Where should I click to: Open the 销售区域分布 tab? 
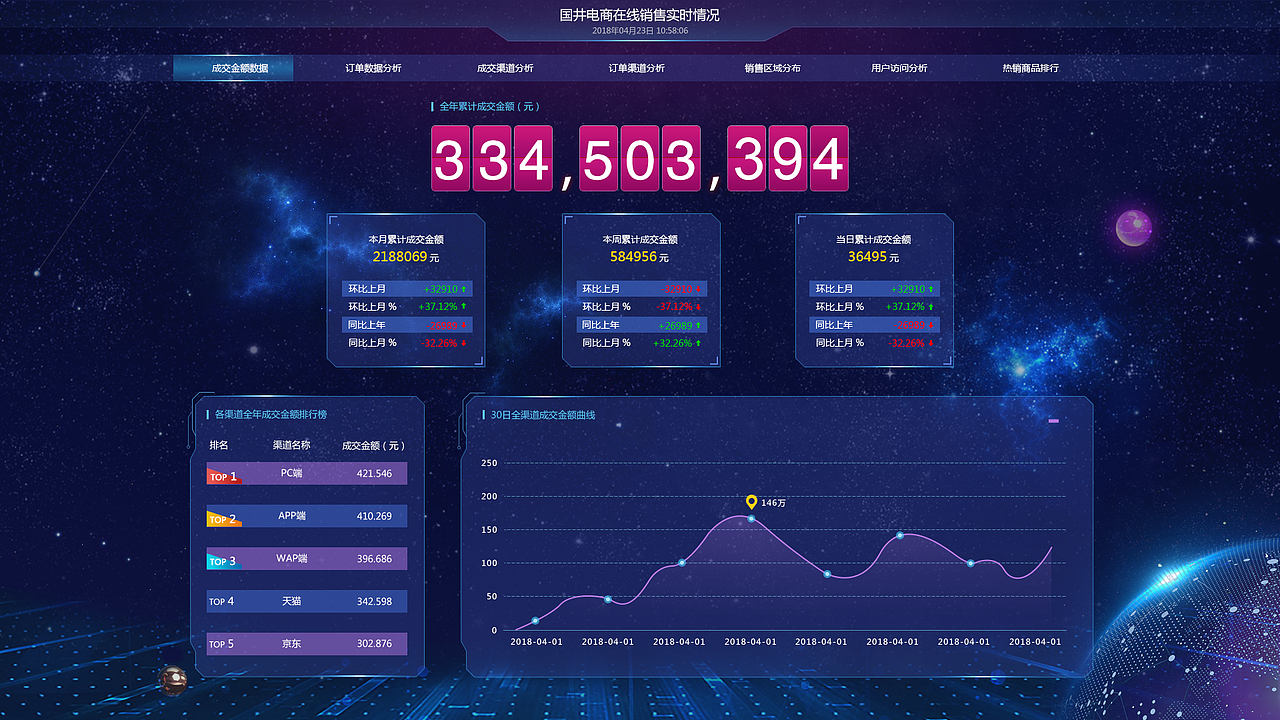[x=772, y=68]
